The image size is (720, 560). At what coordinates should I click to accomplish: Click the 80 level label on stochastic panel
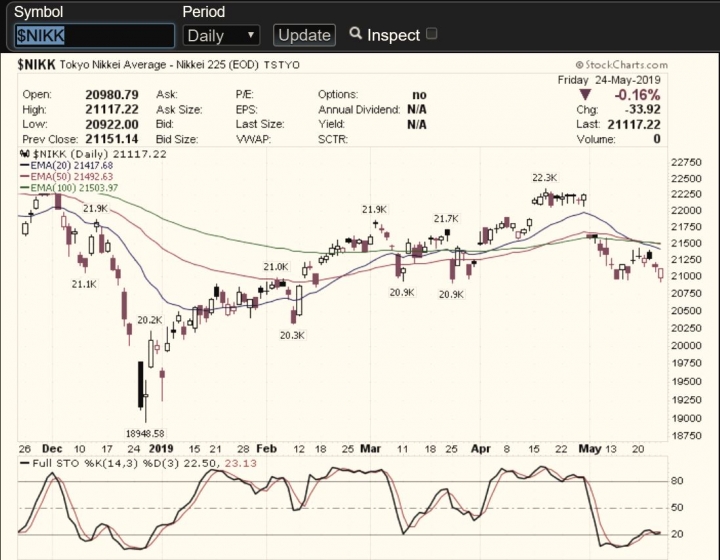(x=677, y=481)
